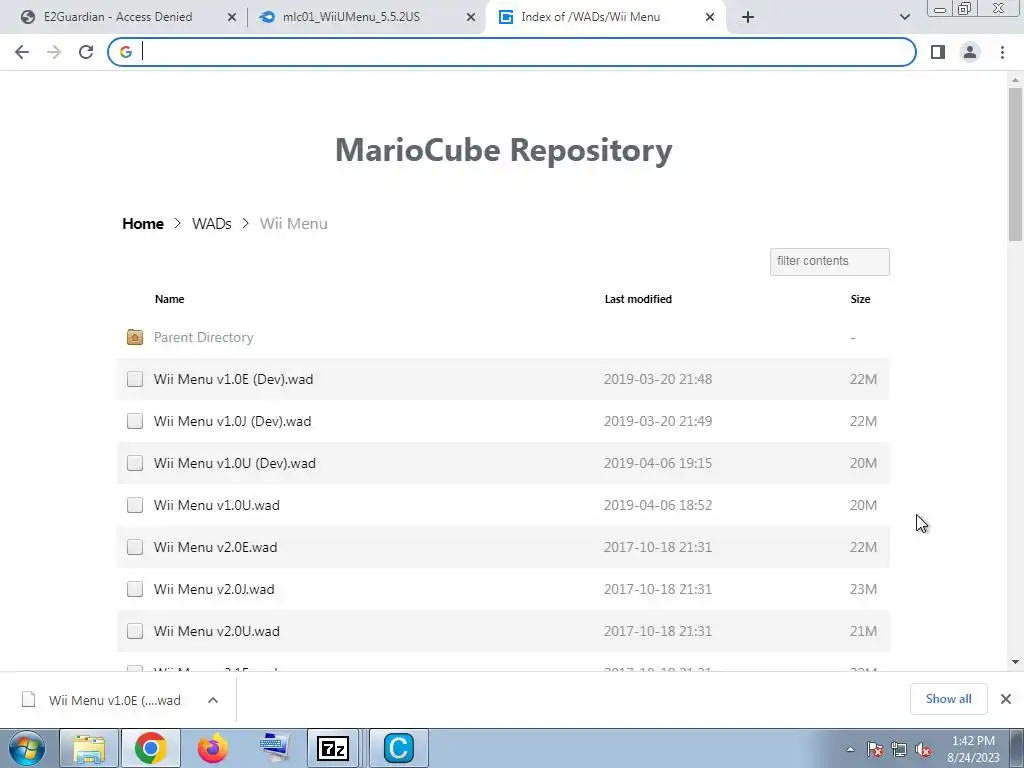Close the mlc01_WiiUMenu_5.5.2US tab
The width and height of the screenshot is (1024, 768).
pyautogui.click(x=471, y=18)
